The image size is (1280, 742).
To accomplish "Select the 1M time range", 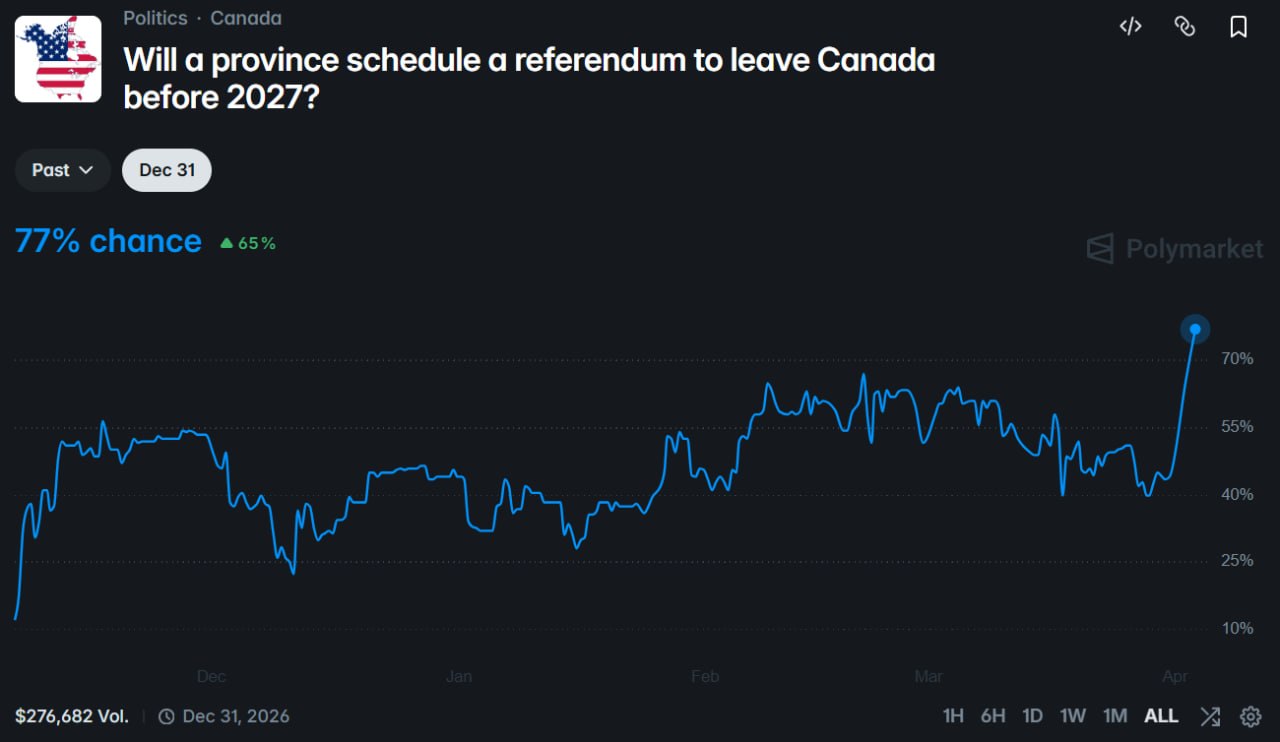I will pos(1114,716).
